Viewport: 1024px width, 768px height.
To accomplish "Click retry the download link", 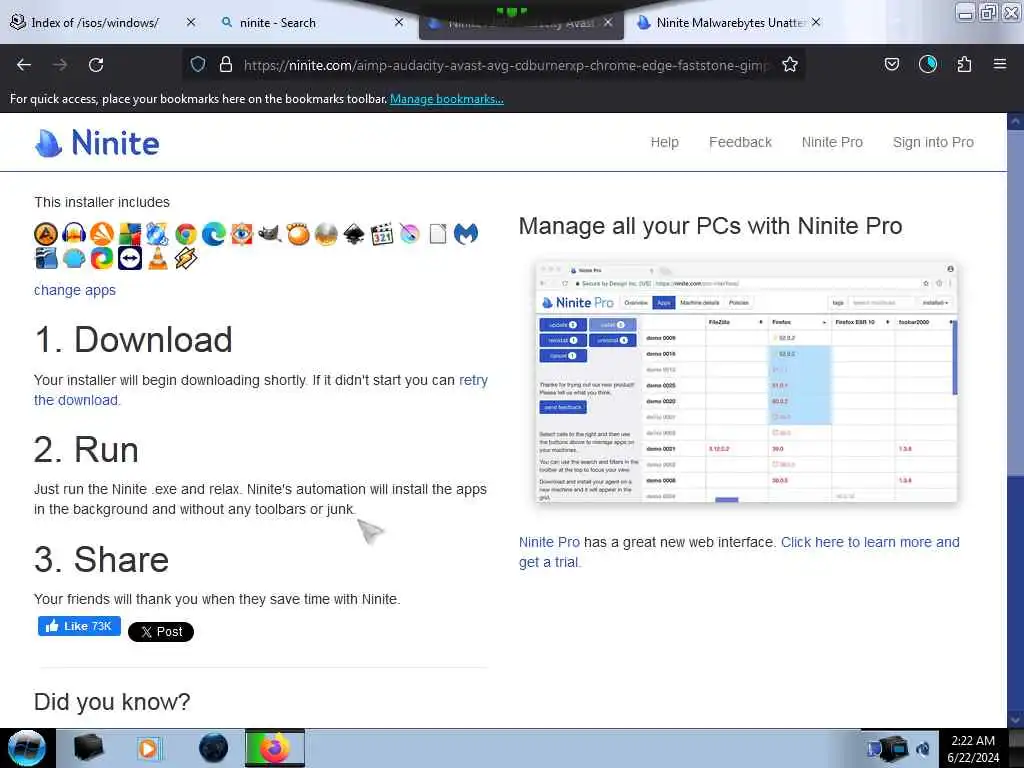I will tap(261, 390).
